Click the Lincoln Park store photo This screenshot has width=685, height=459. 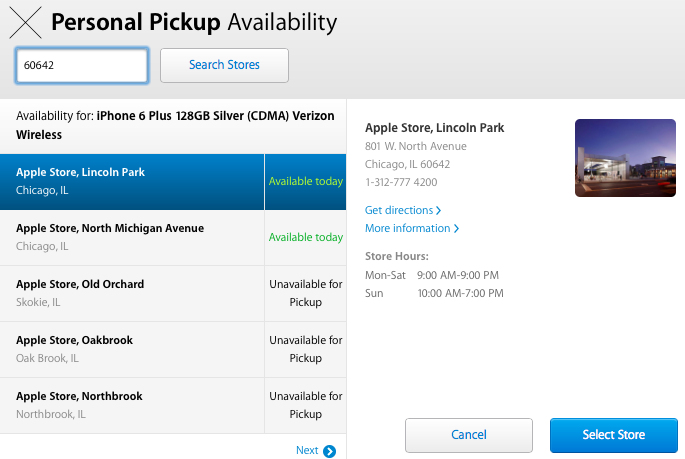[625, 158]
